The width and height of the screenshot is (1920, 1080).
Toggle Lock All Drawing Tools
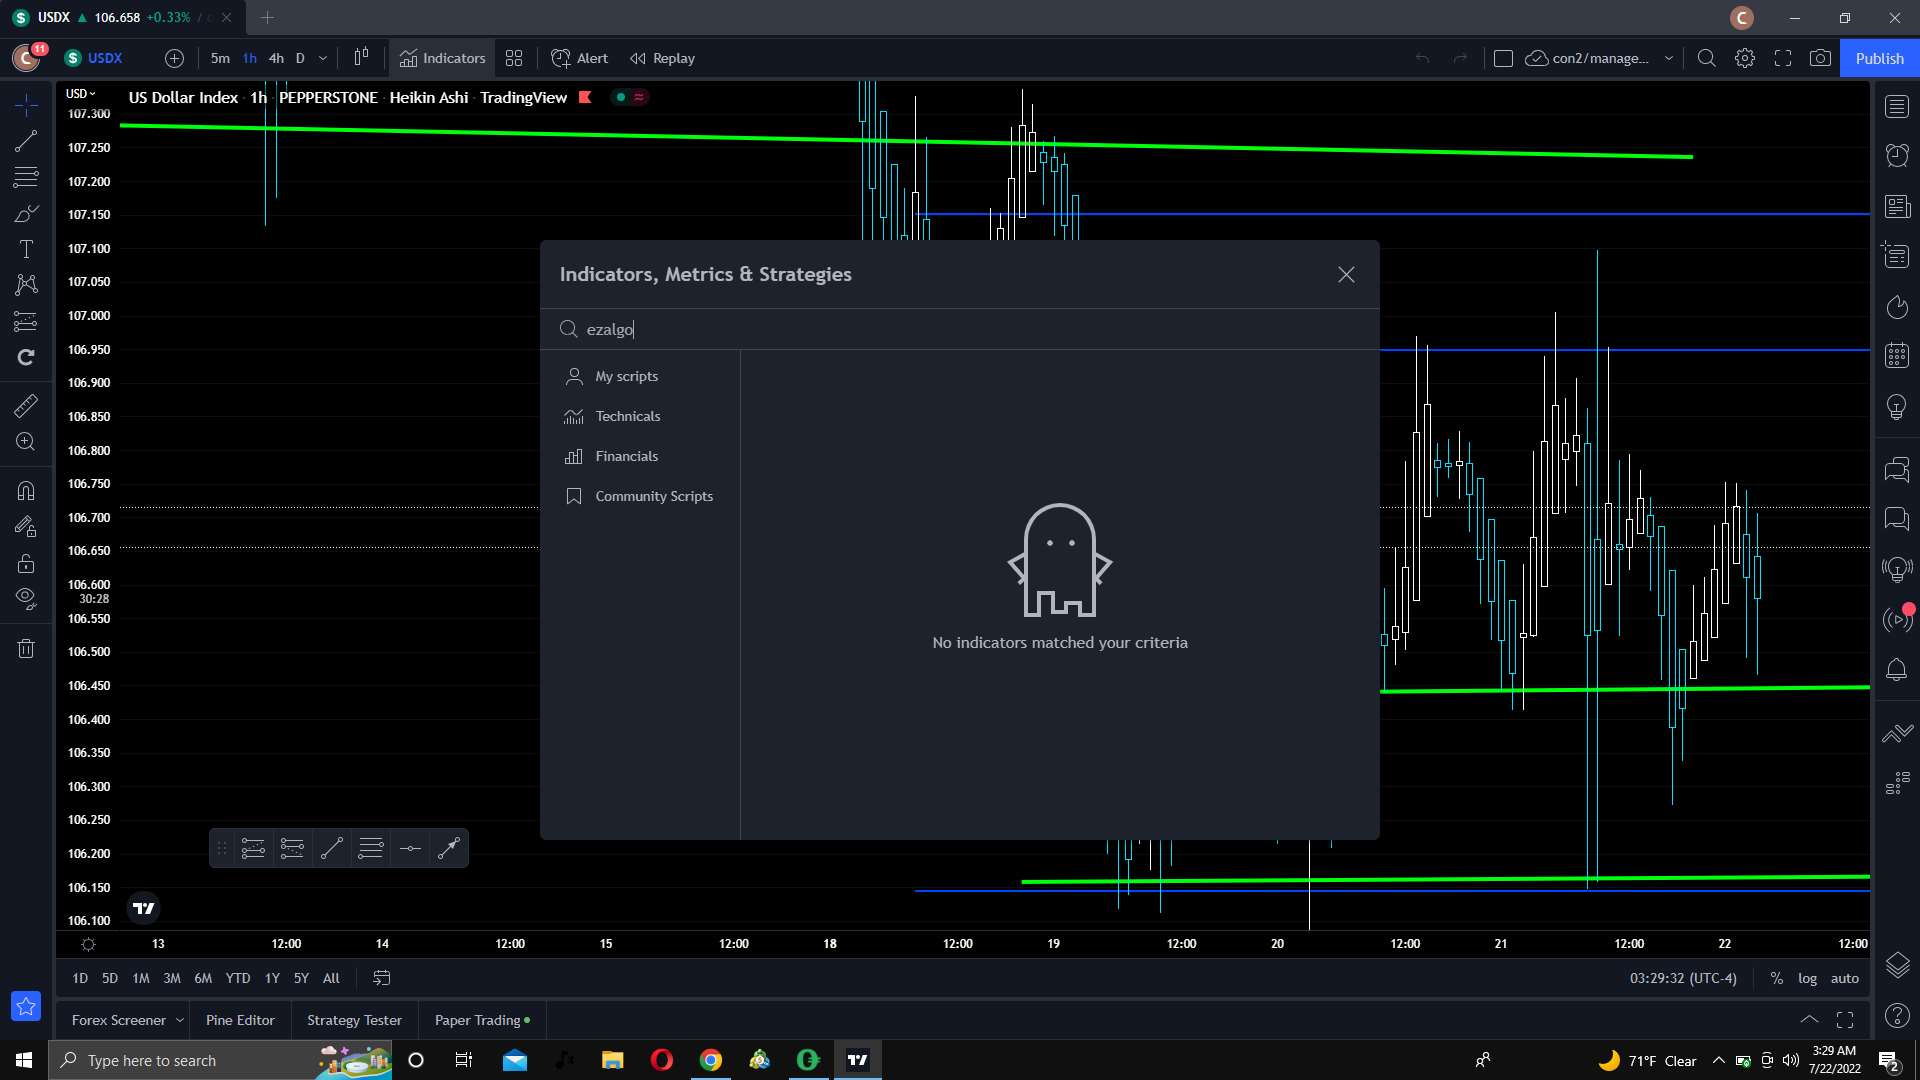point(26,563)
